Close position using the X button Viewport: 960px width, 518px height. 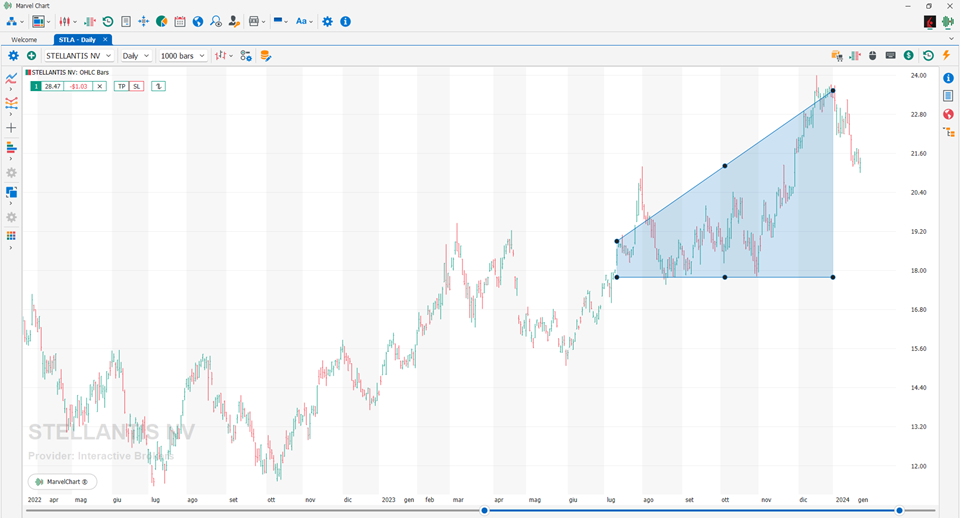(100, 86)
